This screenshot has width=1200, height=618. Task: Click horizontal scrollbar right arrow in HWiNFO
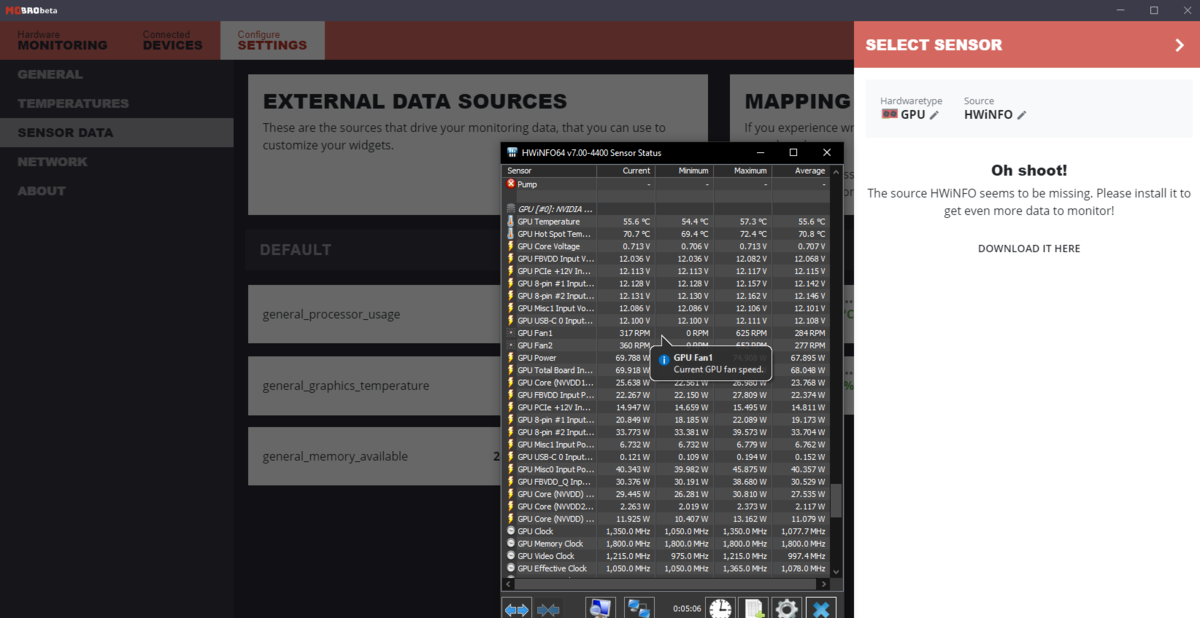[824, 582]
